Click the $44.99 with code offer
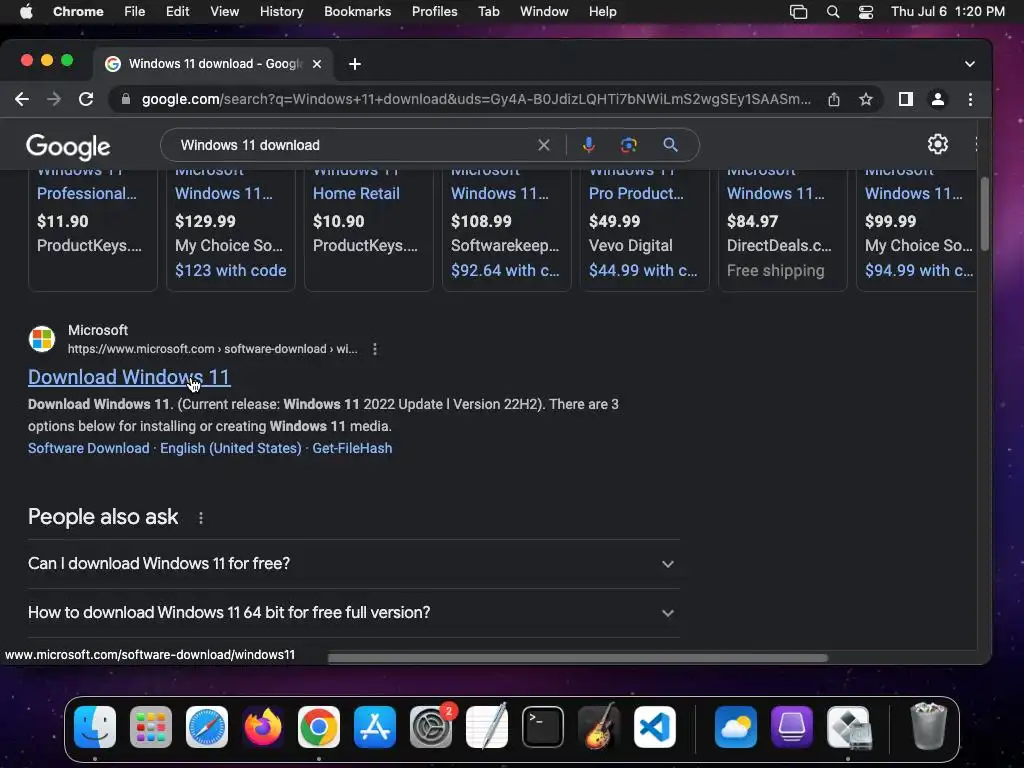Viewport: 1024px width, 768px height. 643,270
